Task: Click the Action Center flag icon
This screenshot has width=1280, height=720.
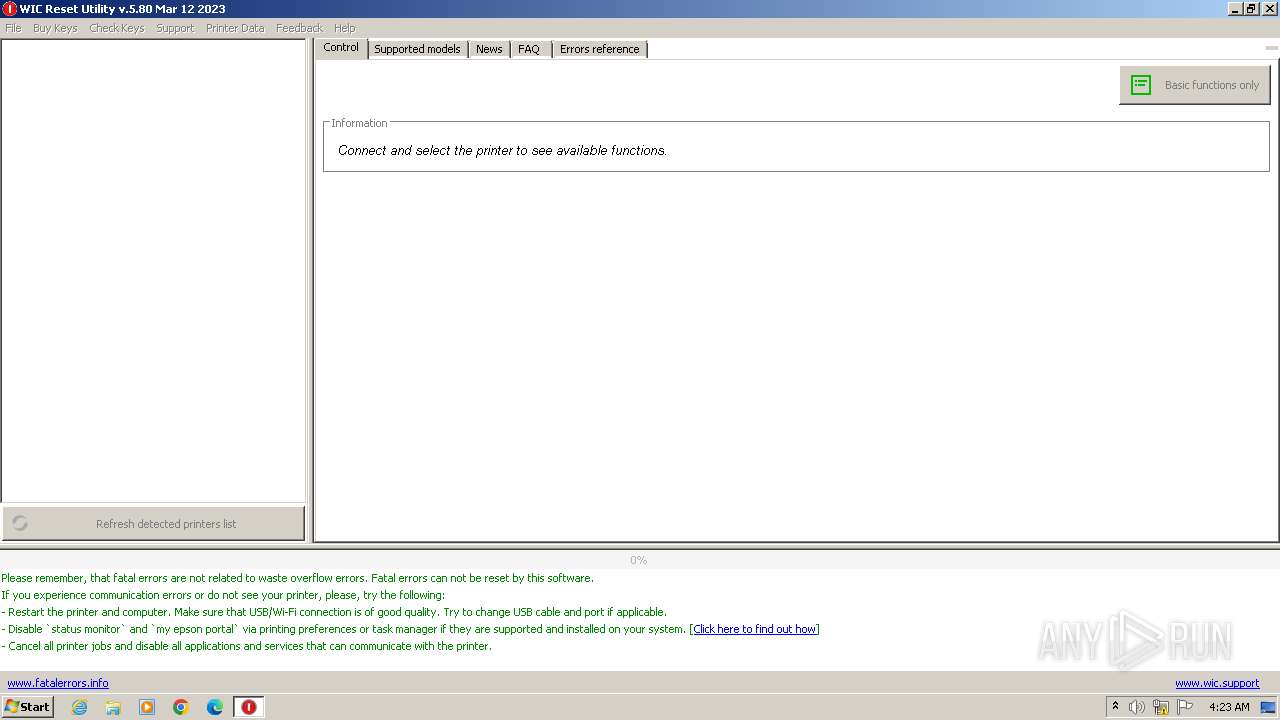Action: pos(1185,707)
